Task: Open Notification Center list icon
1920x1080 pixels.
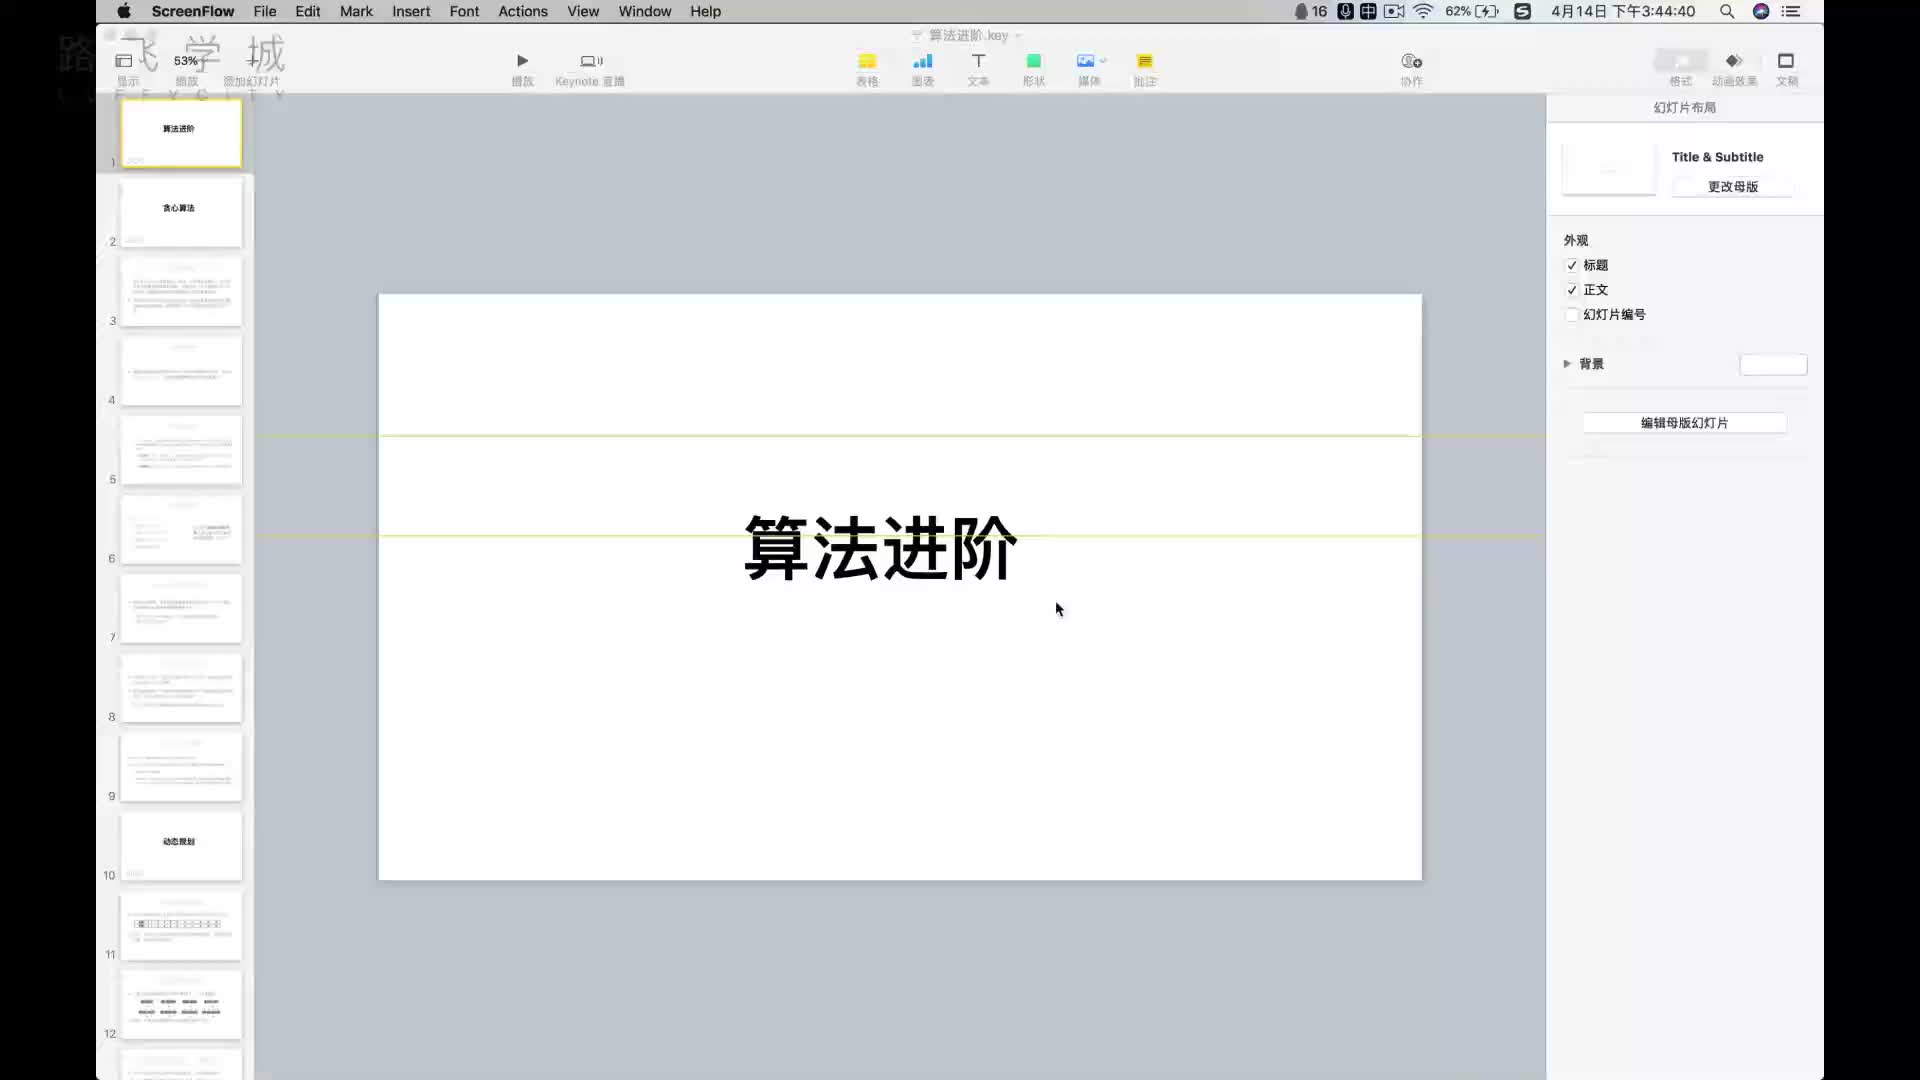Action: (1791, 11)
